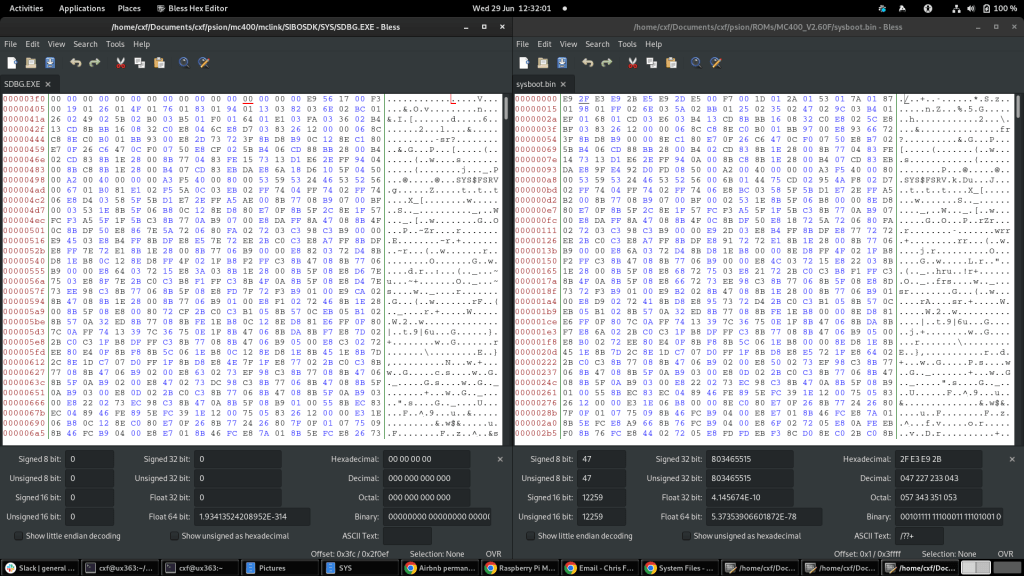1024x576 pixels.
Task: Click the New file icon in SDBG.EXE window
Action: (x=10, y=63)
